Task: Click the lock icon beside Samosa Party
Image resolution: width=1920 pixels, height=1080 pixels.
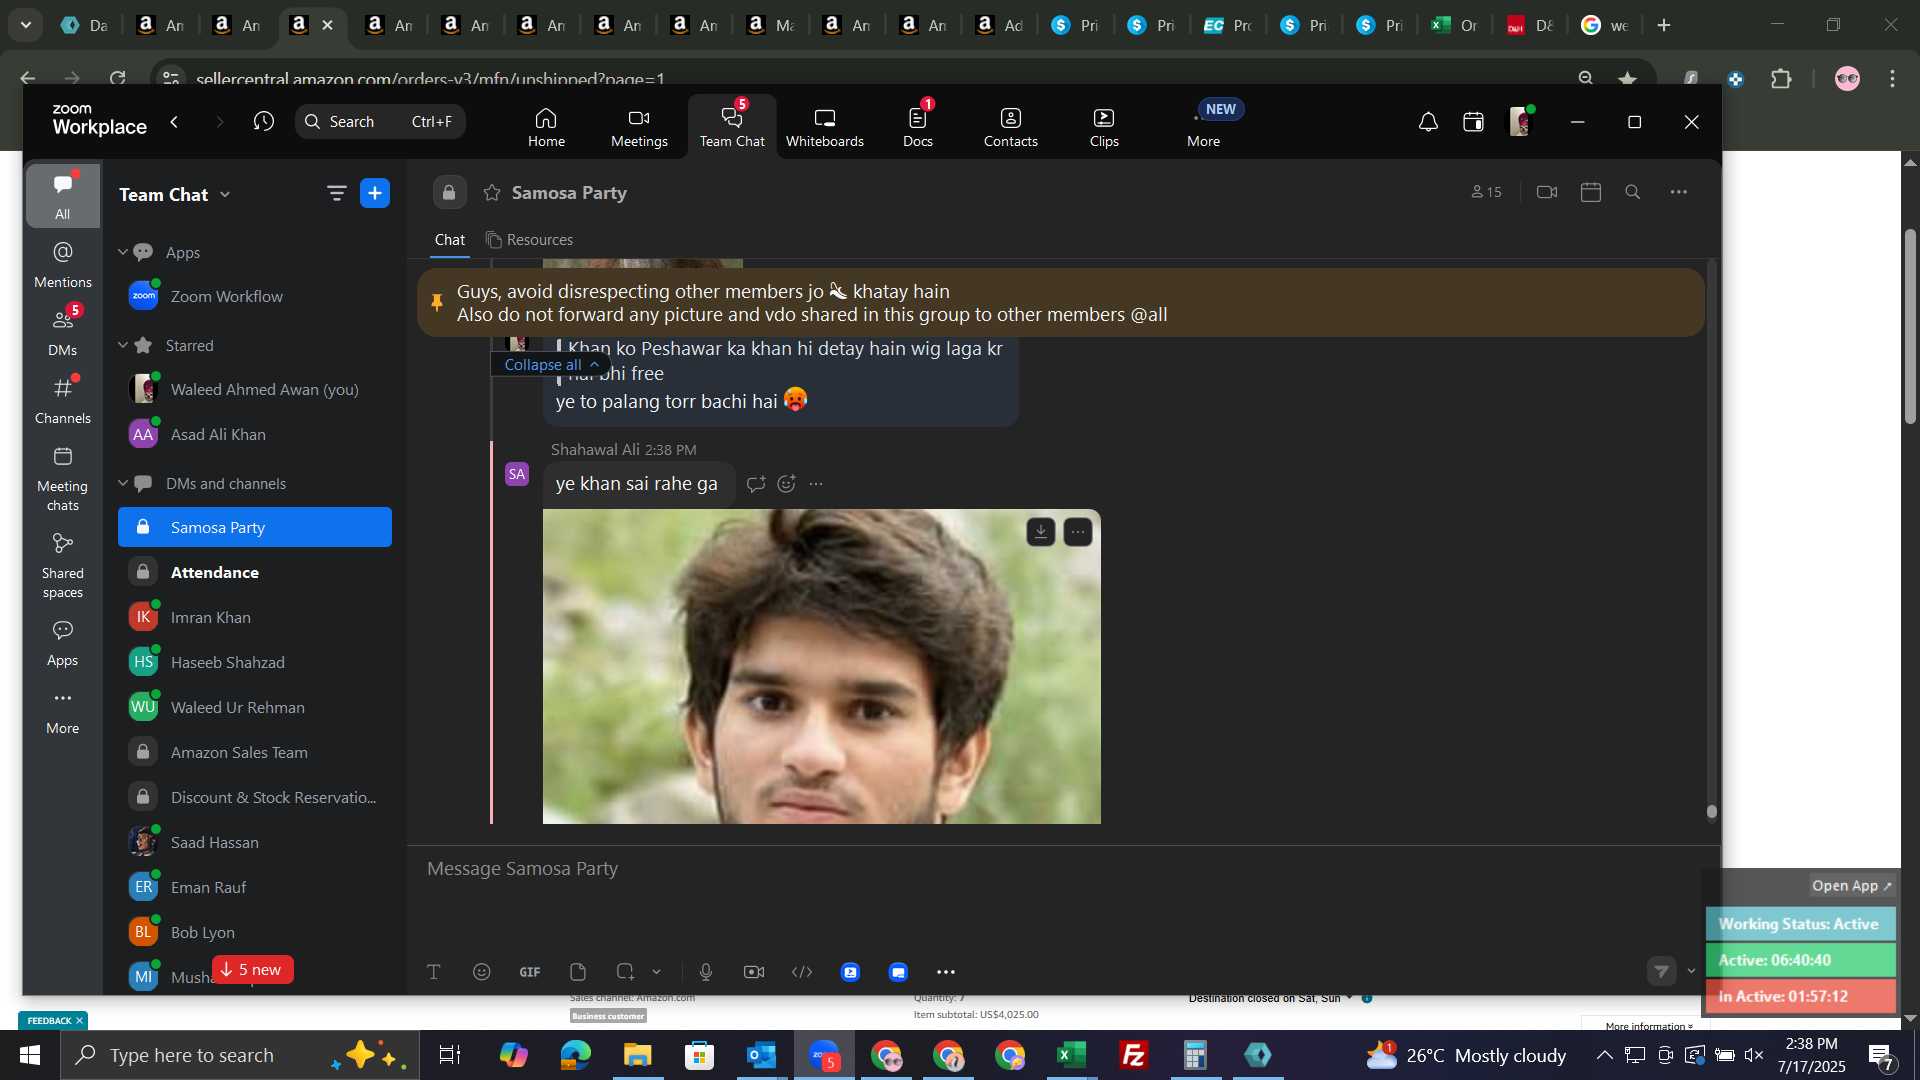Action: tap(449, 193)
